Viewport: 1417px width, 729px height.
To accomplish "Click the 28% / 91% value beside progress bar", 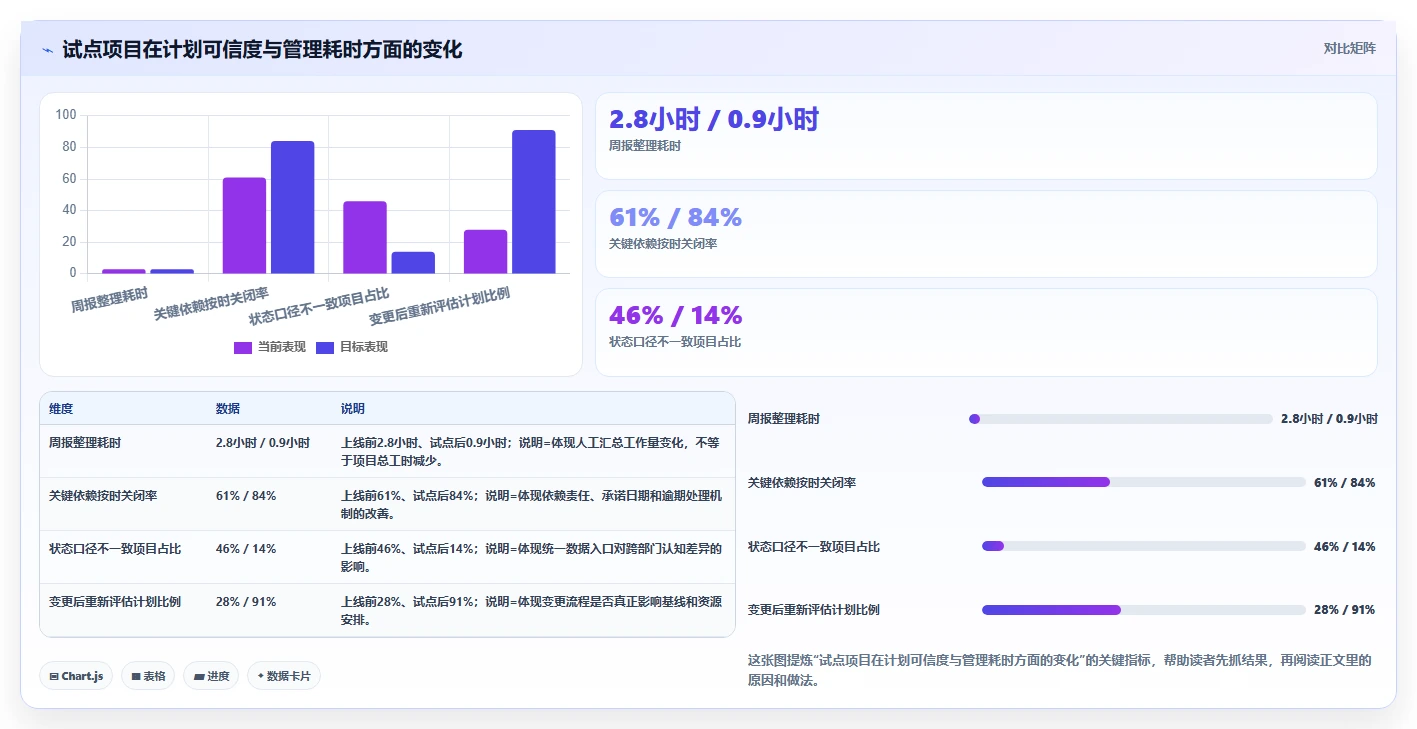I will point(1345,610).
